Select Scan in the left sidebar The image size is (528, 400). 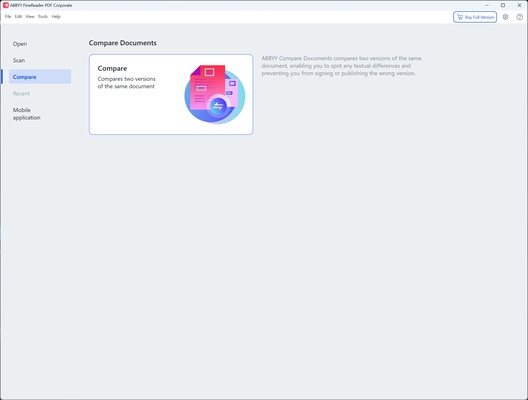click(x=40, y=60)
